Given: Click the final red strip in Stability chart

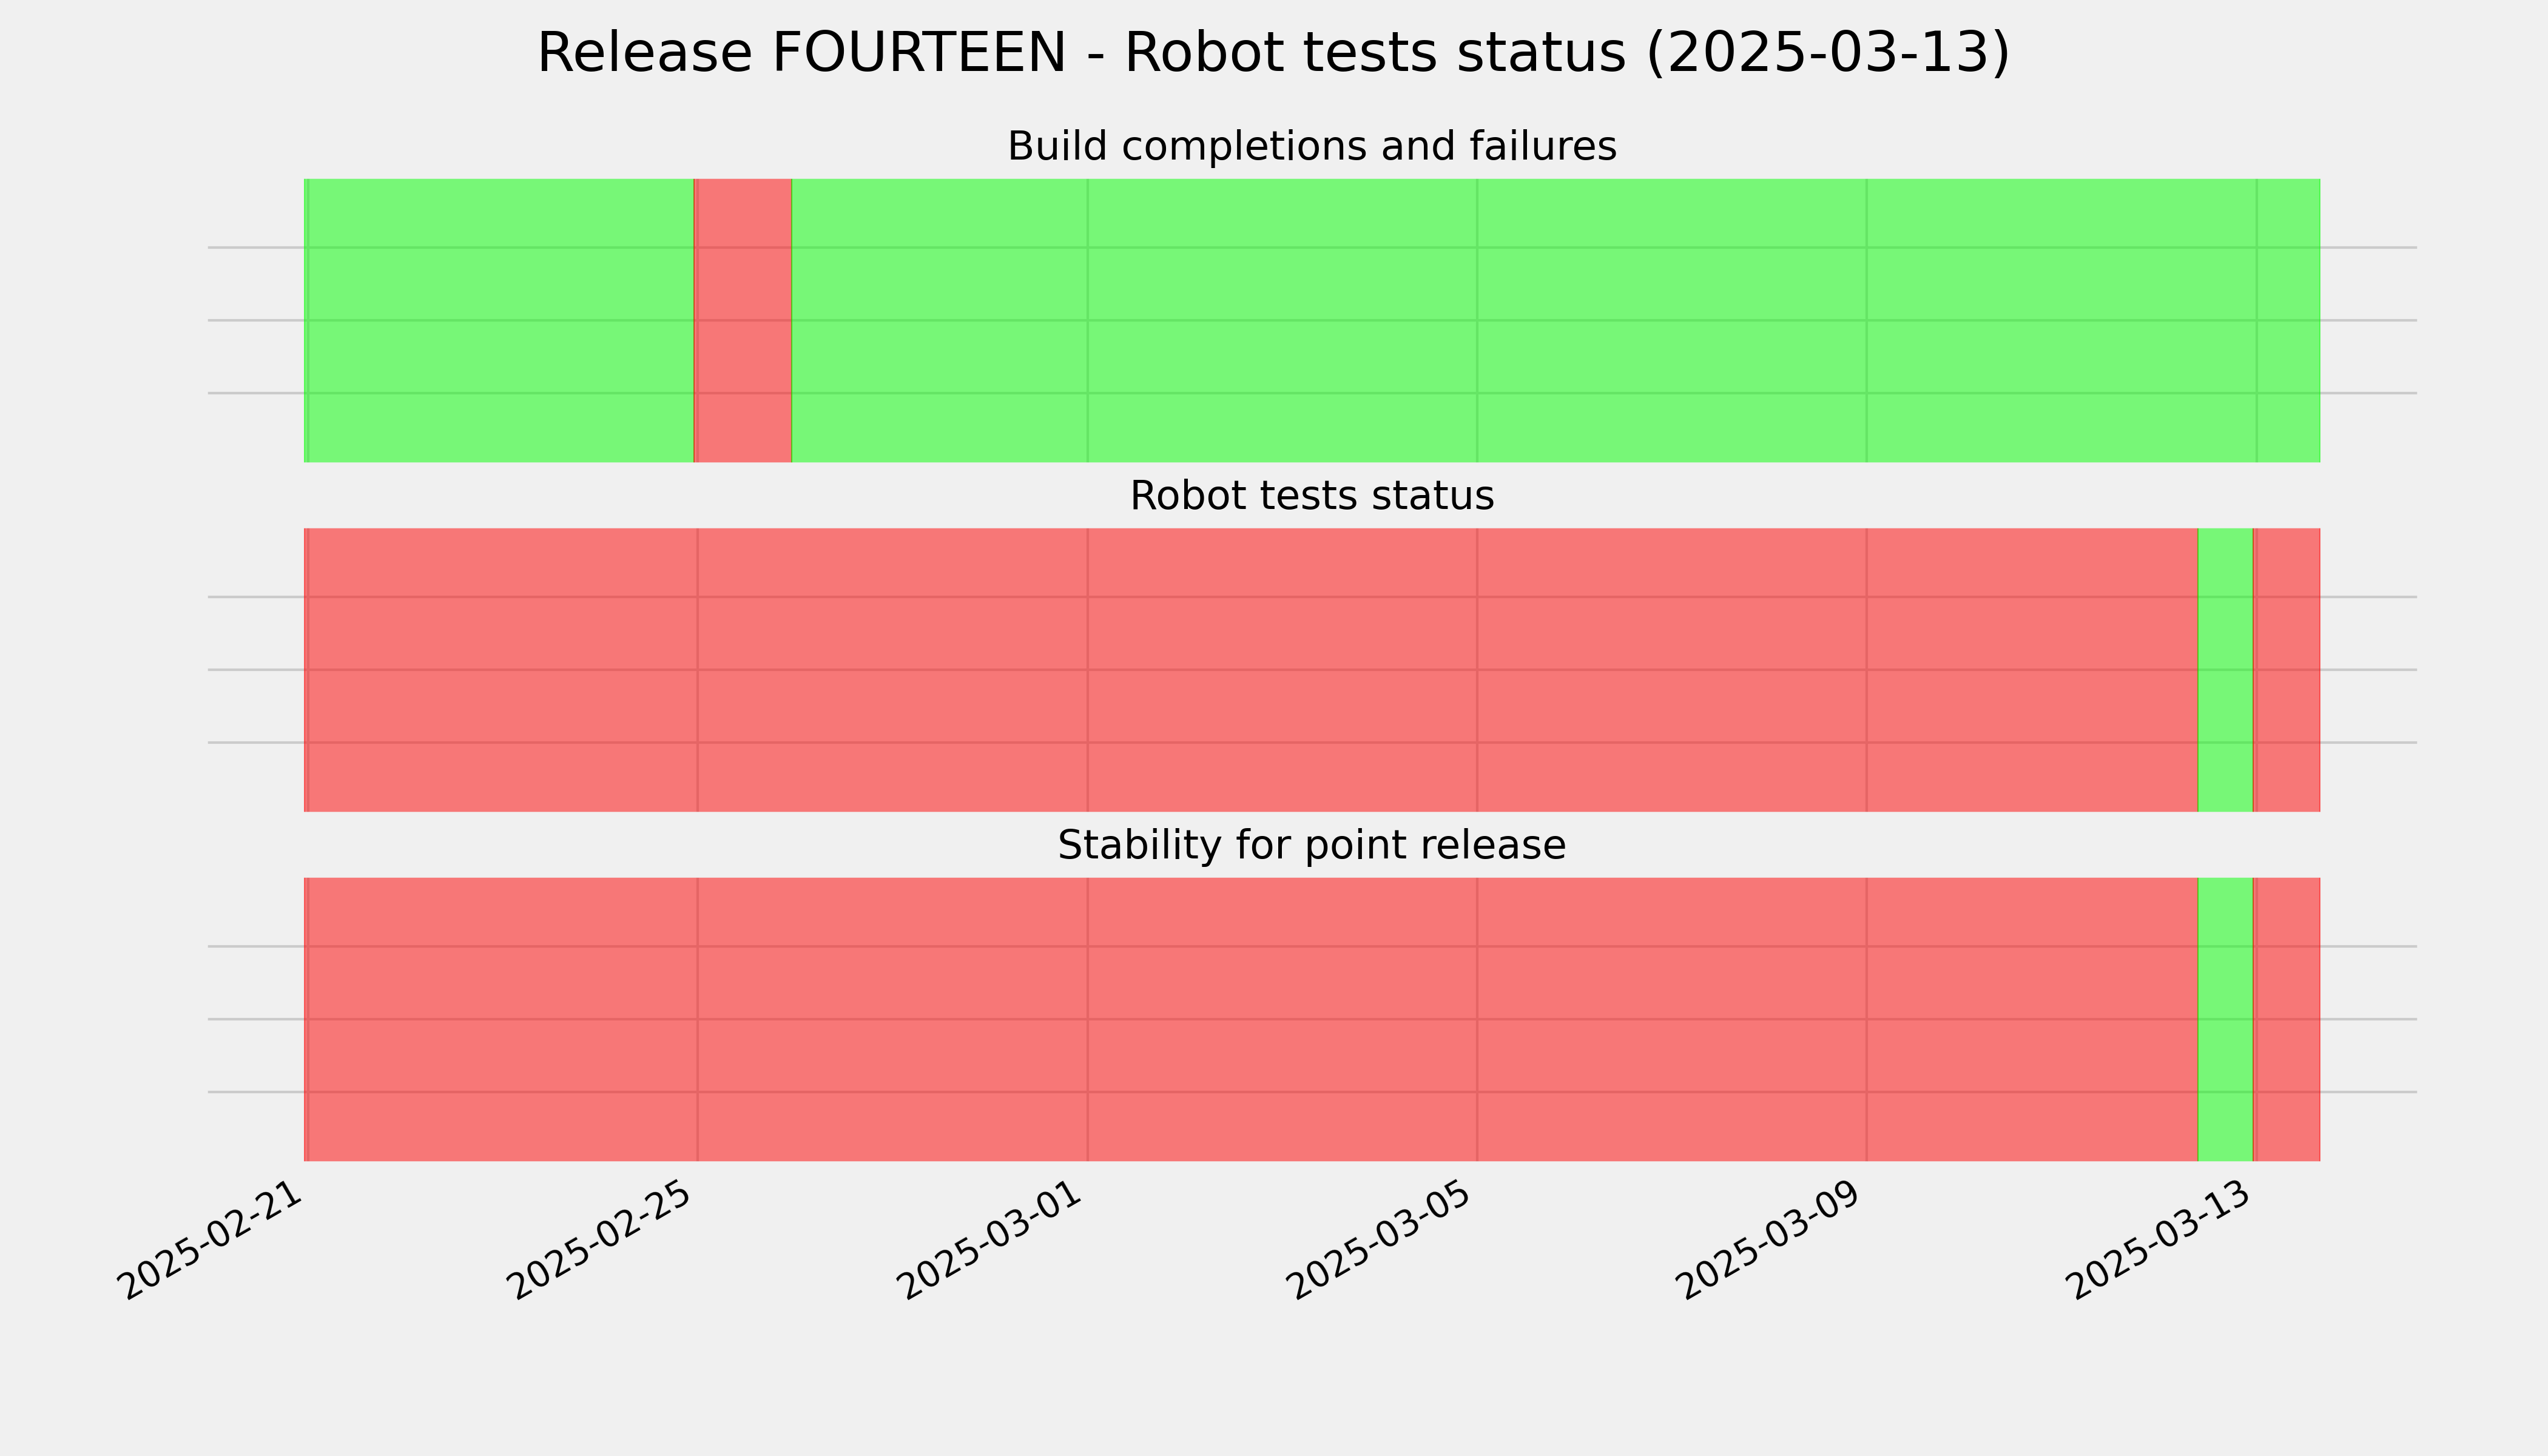Looking at the screenshot, I should [2287, 1019].
